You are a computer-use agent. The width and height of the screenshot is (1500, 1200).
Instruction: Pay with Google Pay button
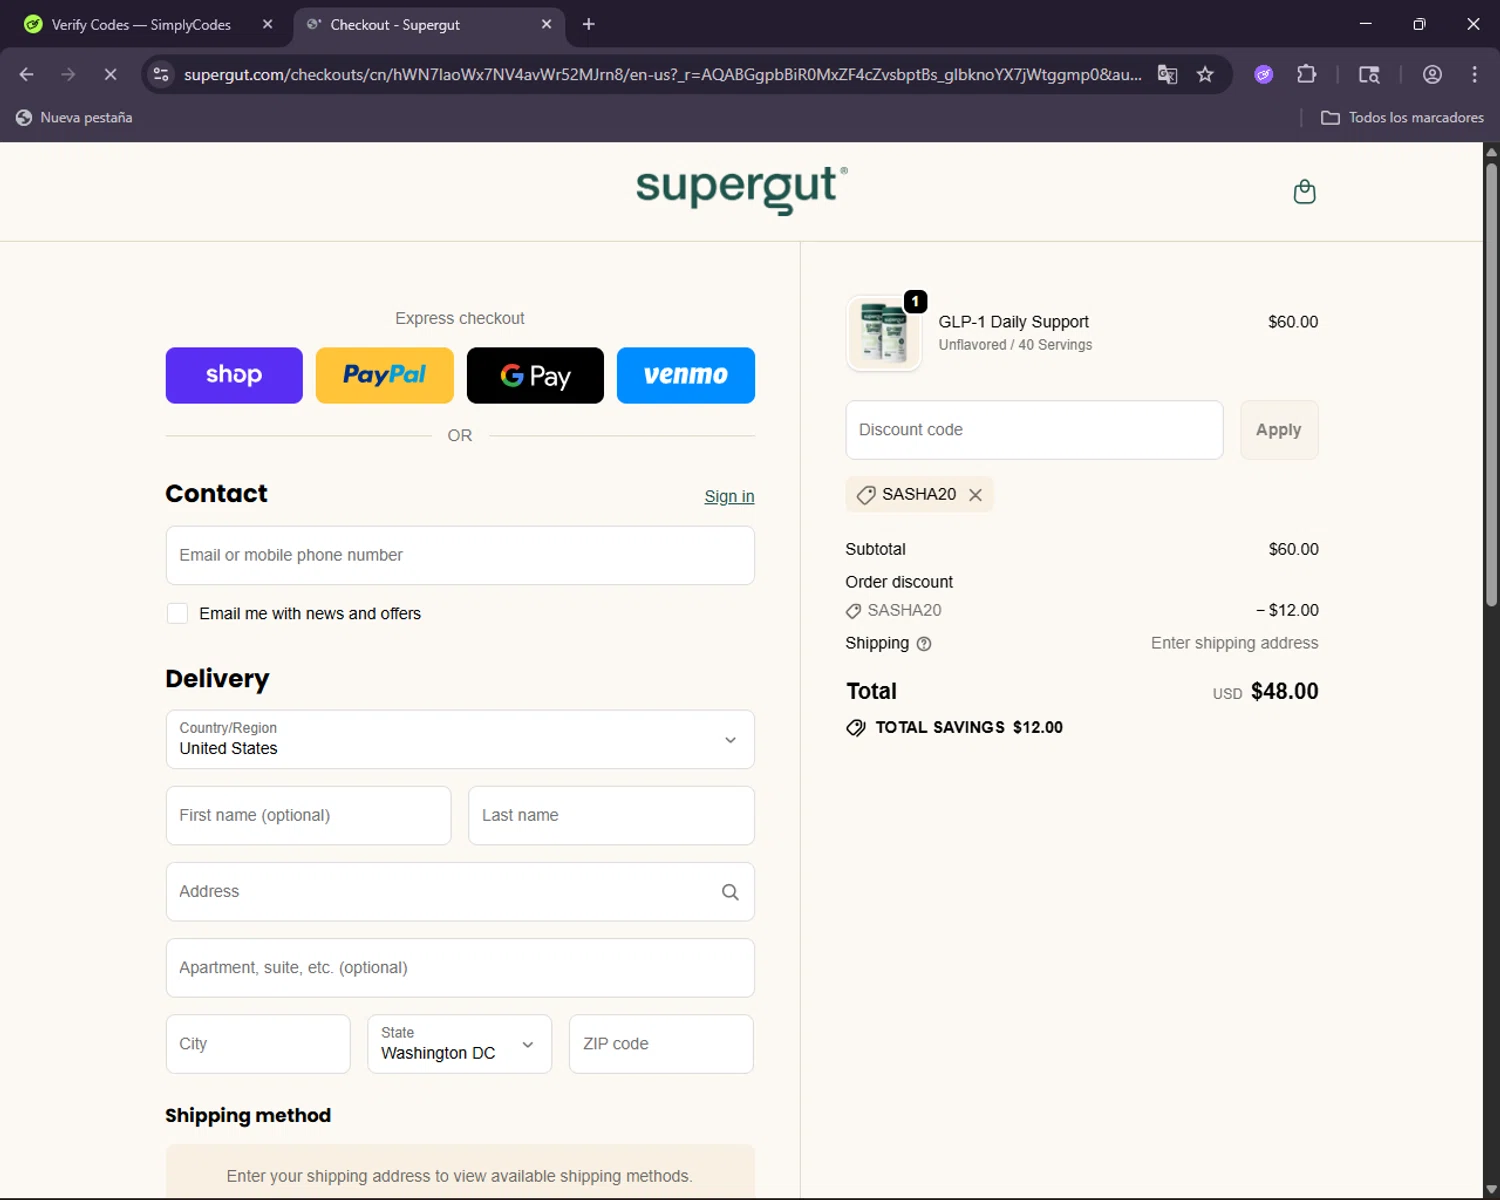coord(535,376)
